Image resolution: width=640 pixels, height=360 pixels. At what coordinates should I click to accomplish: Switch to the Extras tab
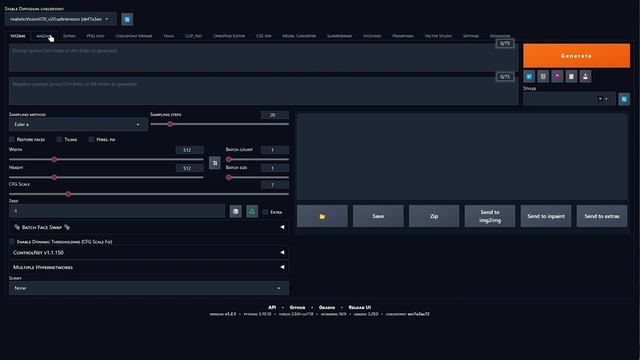69,36
